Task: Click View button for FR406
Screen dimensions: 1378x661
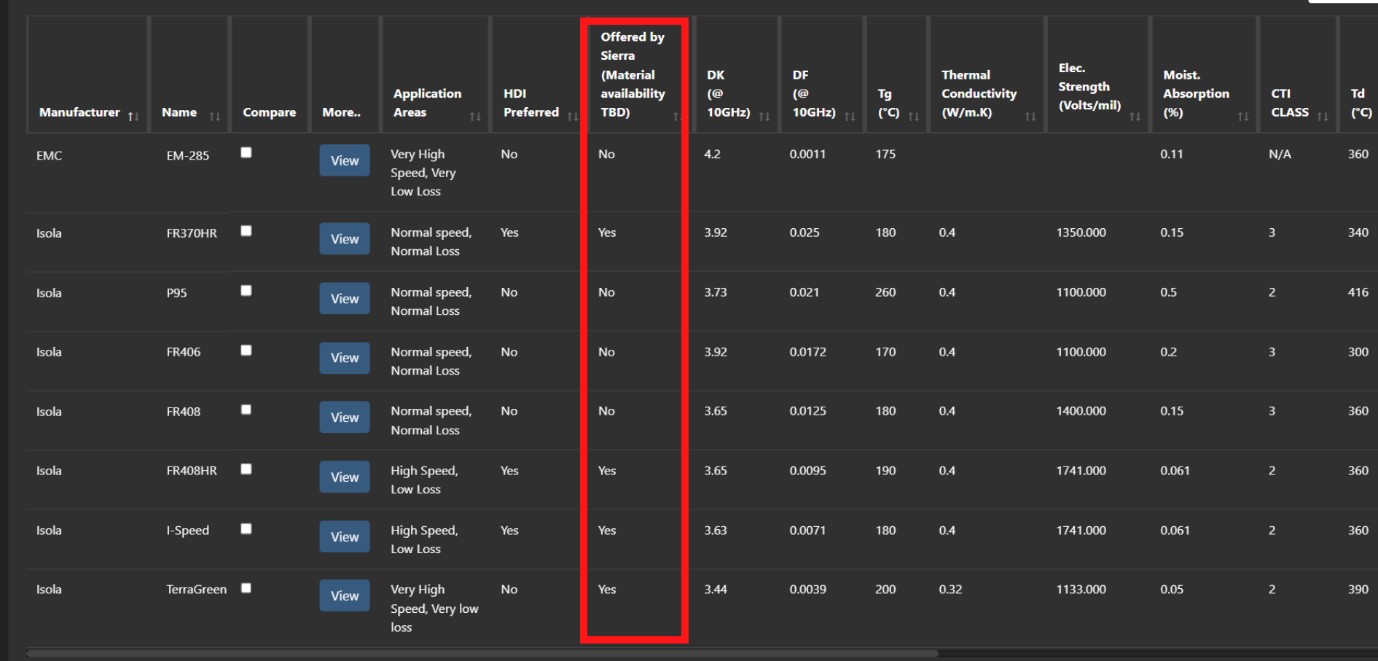Action: (345, 357)
